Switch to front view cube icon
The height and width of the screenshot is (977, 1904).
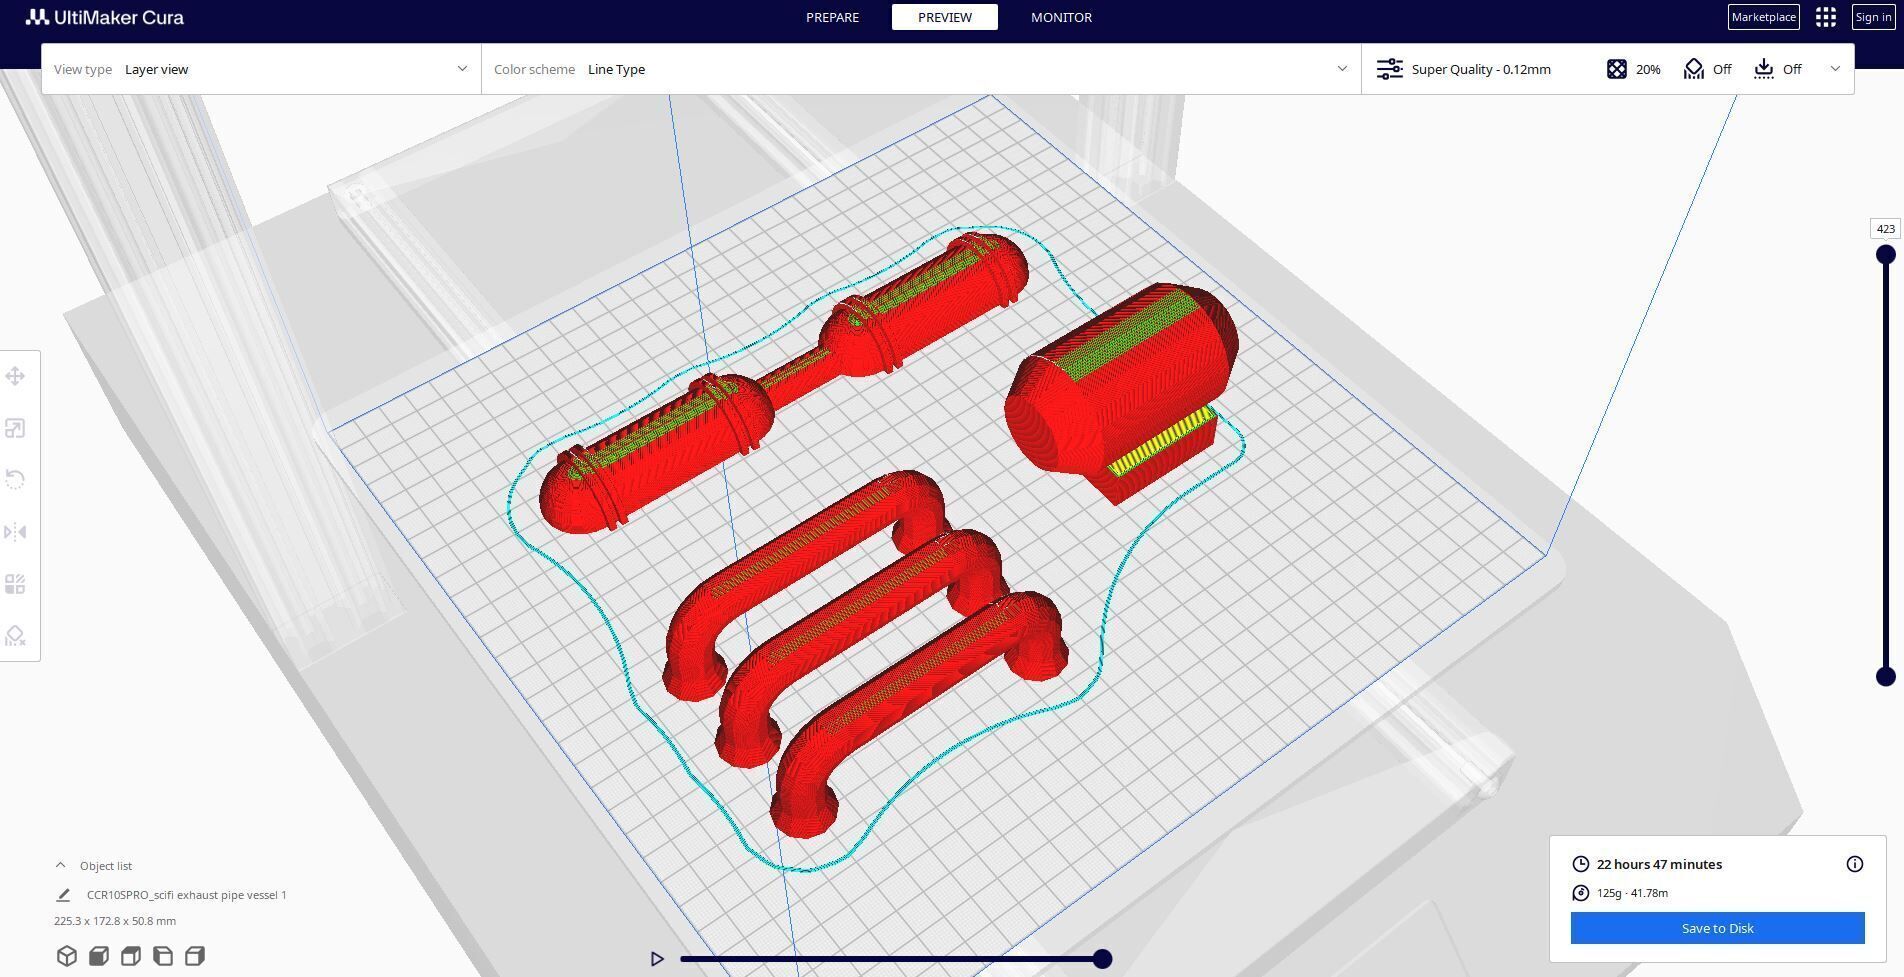pos(99,956)
